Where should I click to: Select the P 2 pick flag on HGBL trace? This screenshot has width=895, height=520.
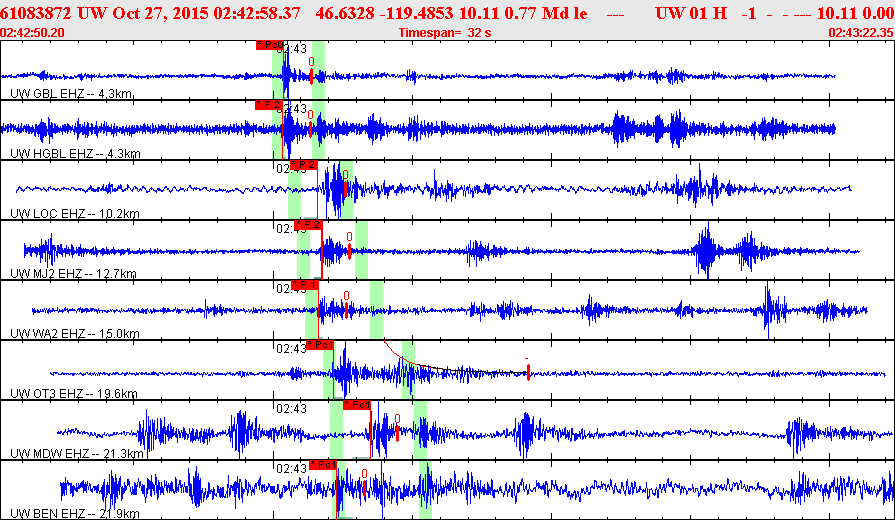(268, 105)
